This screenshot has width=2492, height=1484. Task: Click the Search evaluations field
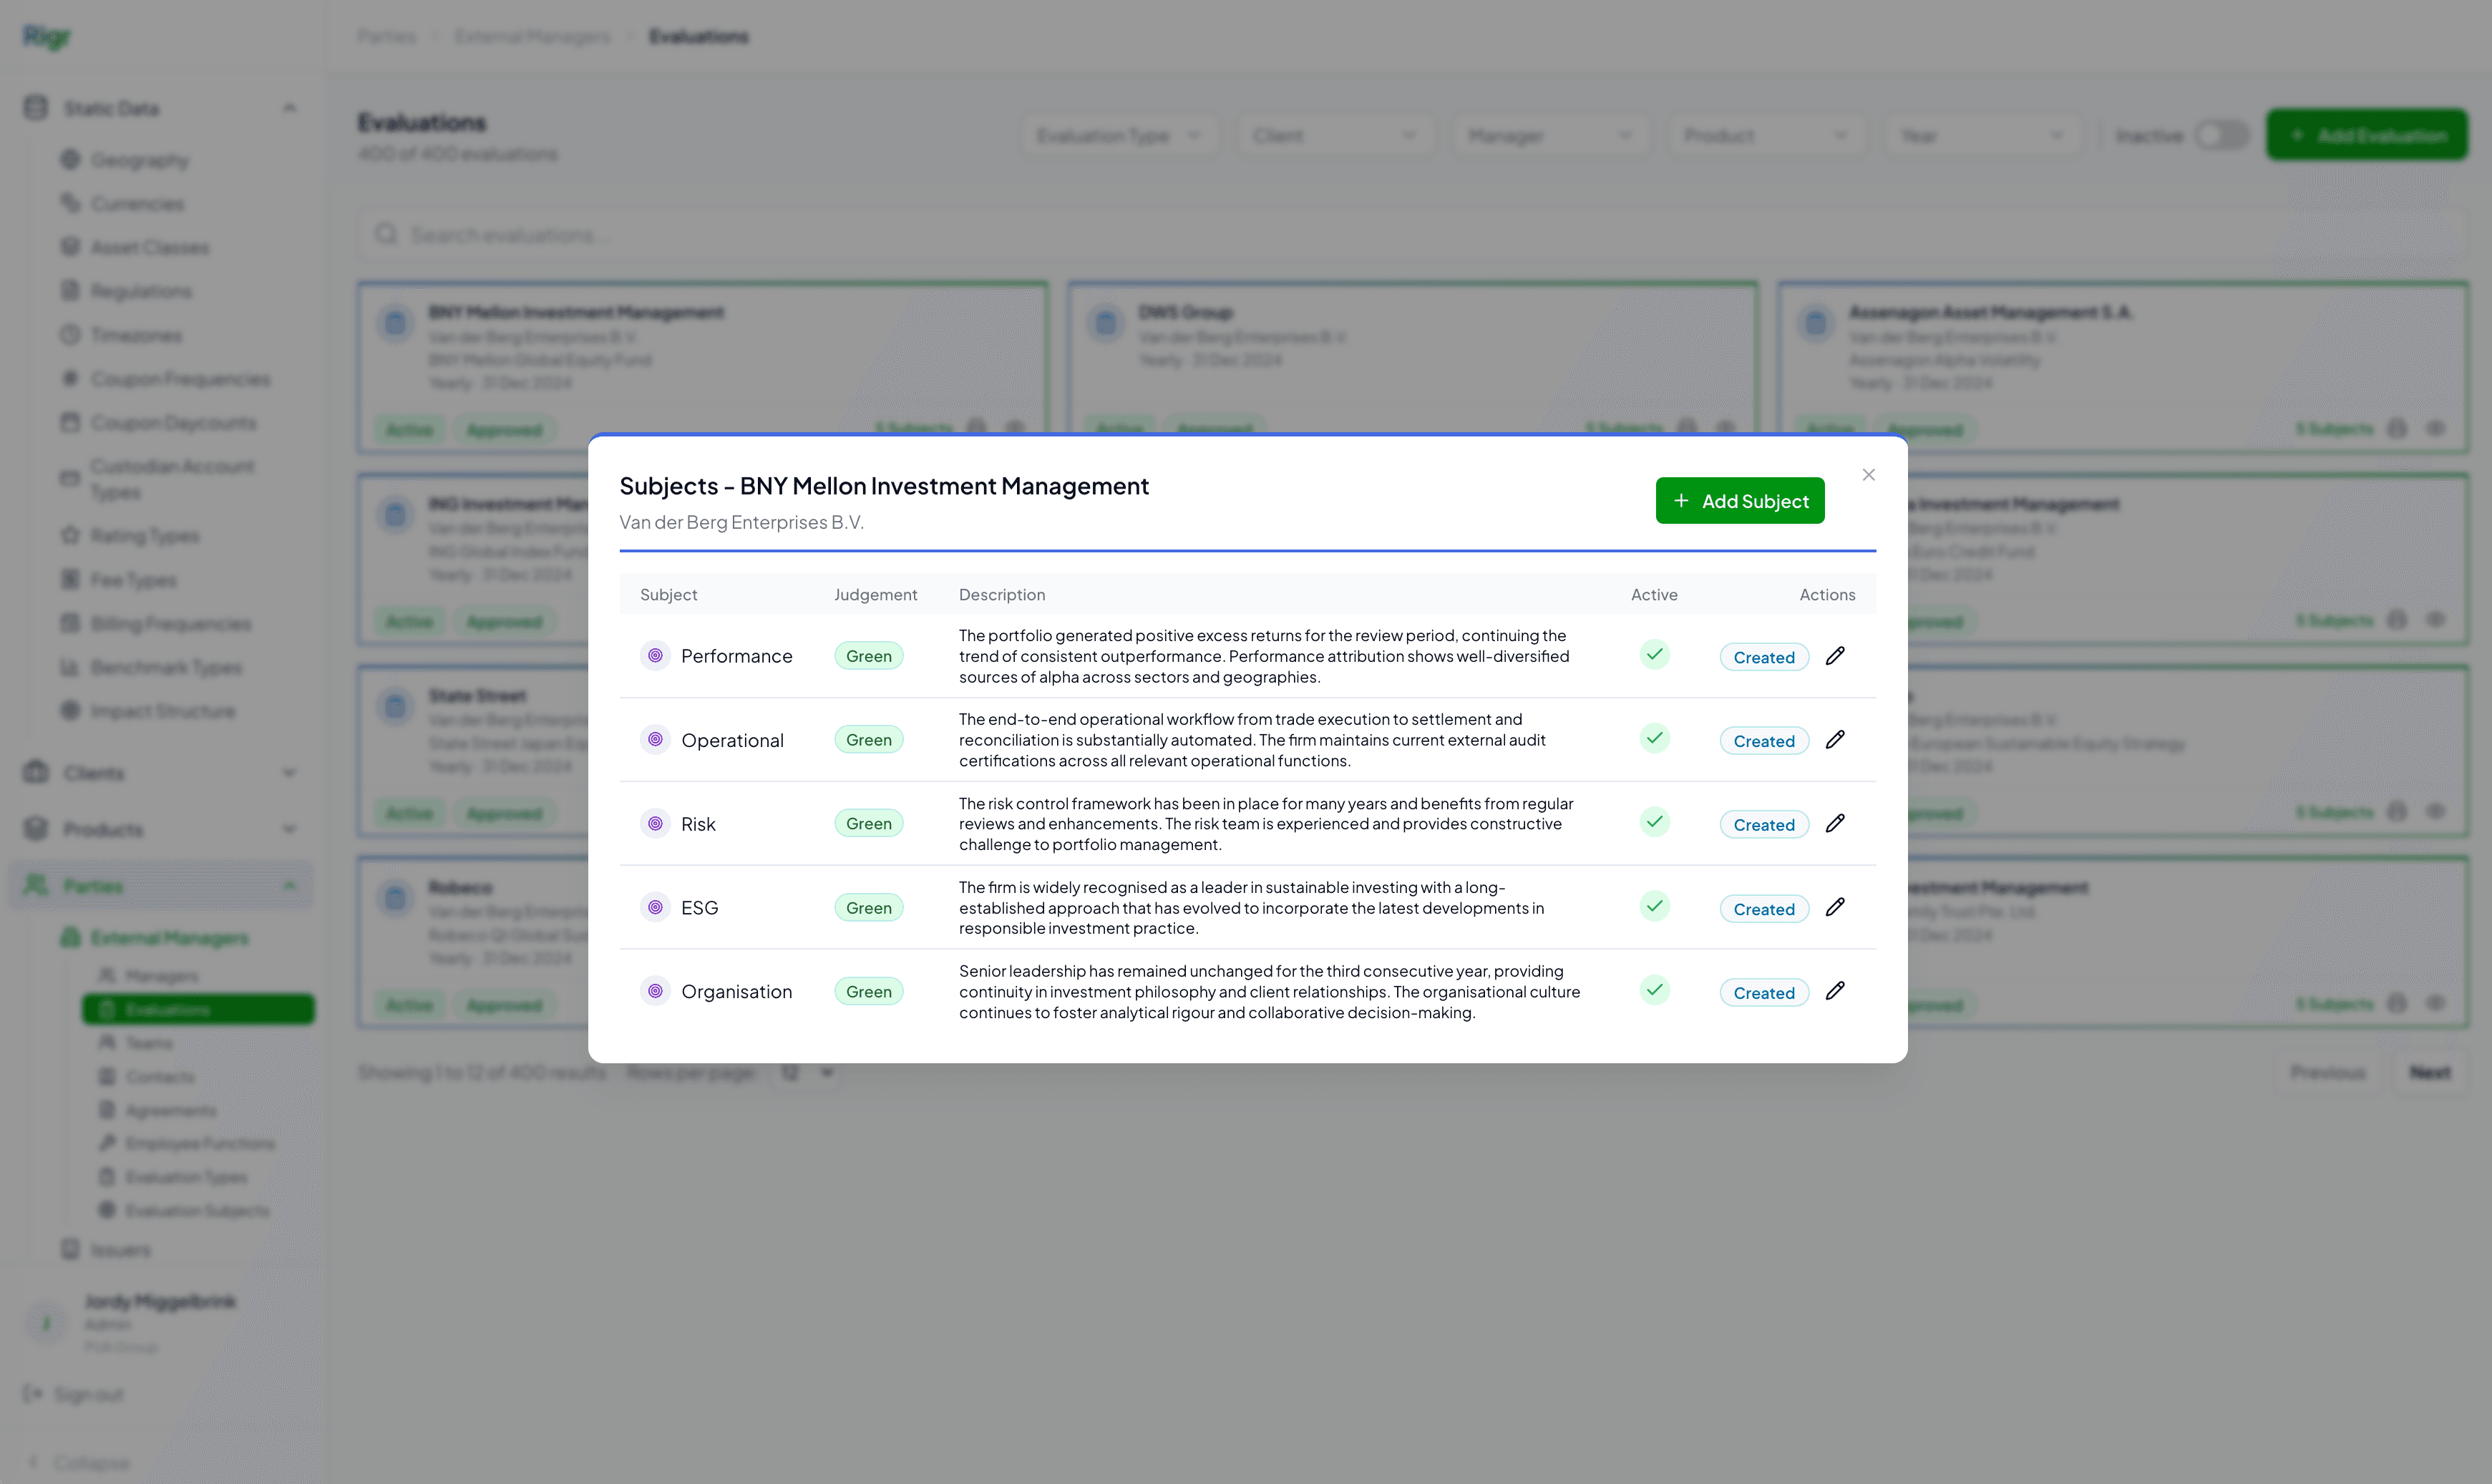[x=1411, y=235]
